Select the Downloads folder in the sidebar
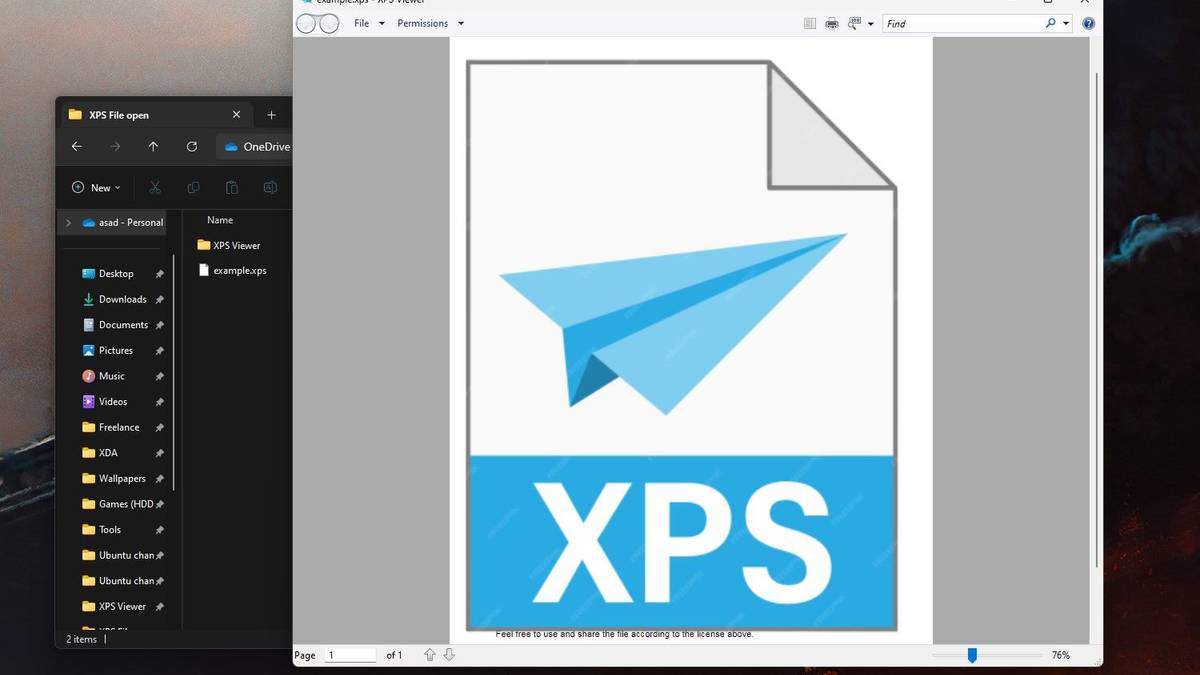Viewport: 1200px width, 675px height. [x=121, y=298]
